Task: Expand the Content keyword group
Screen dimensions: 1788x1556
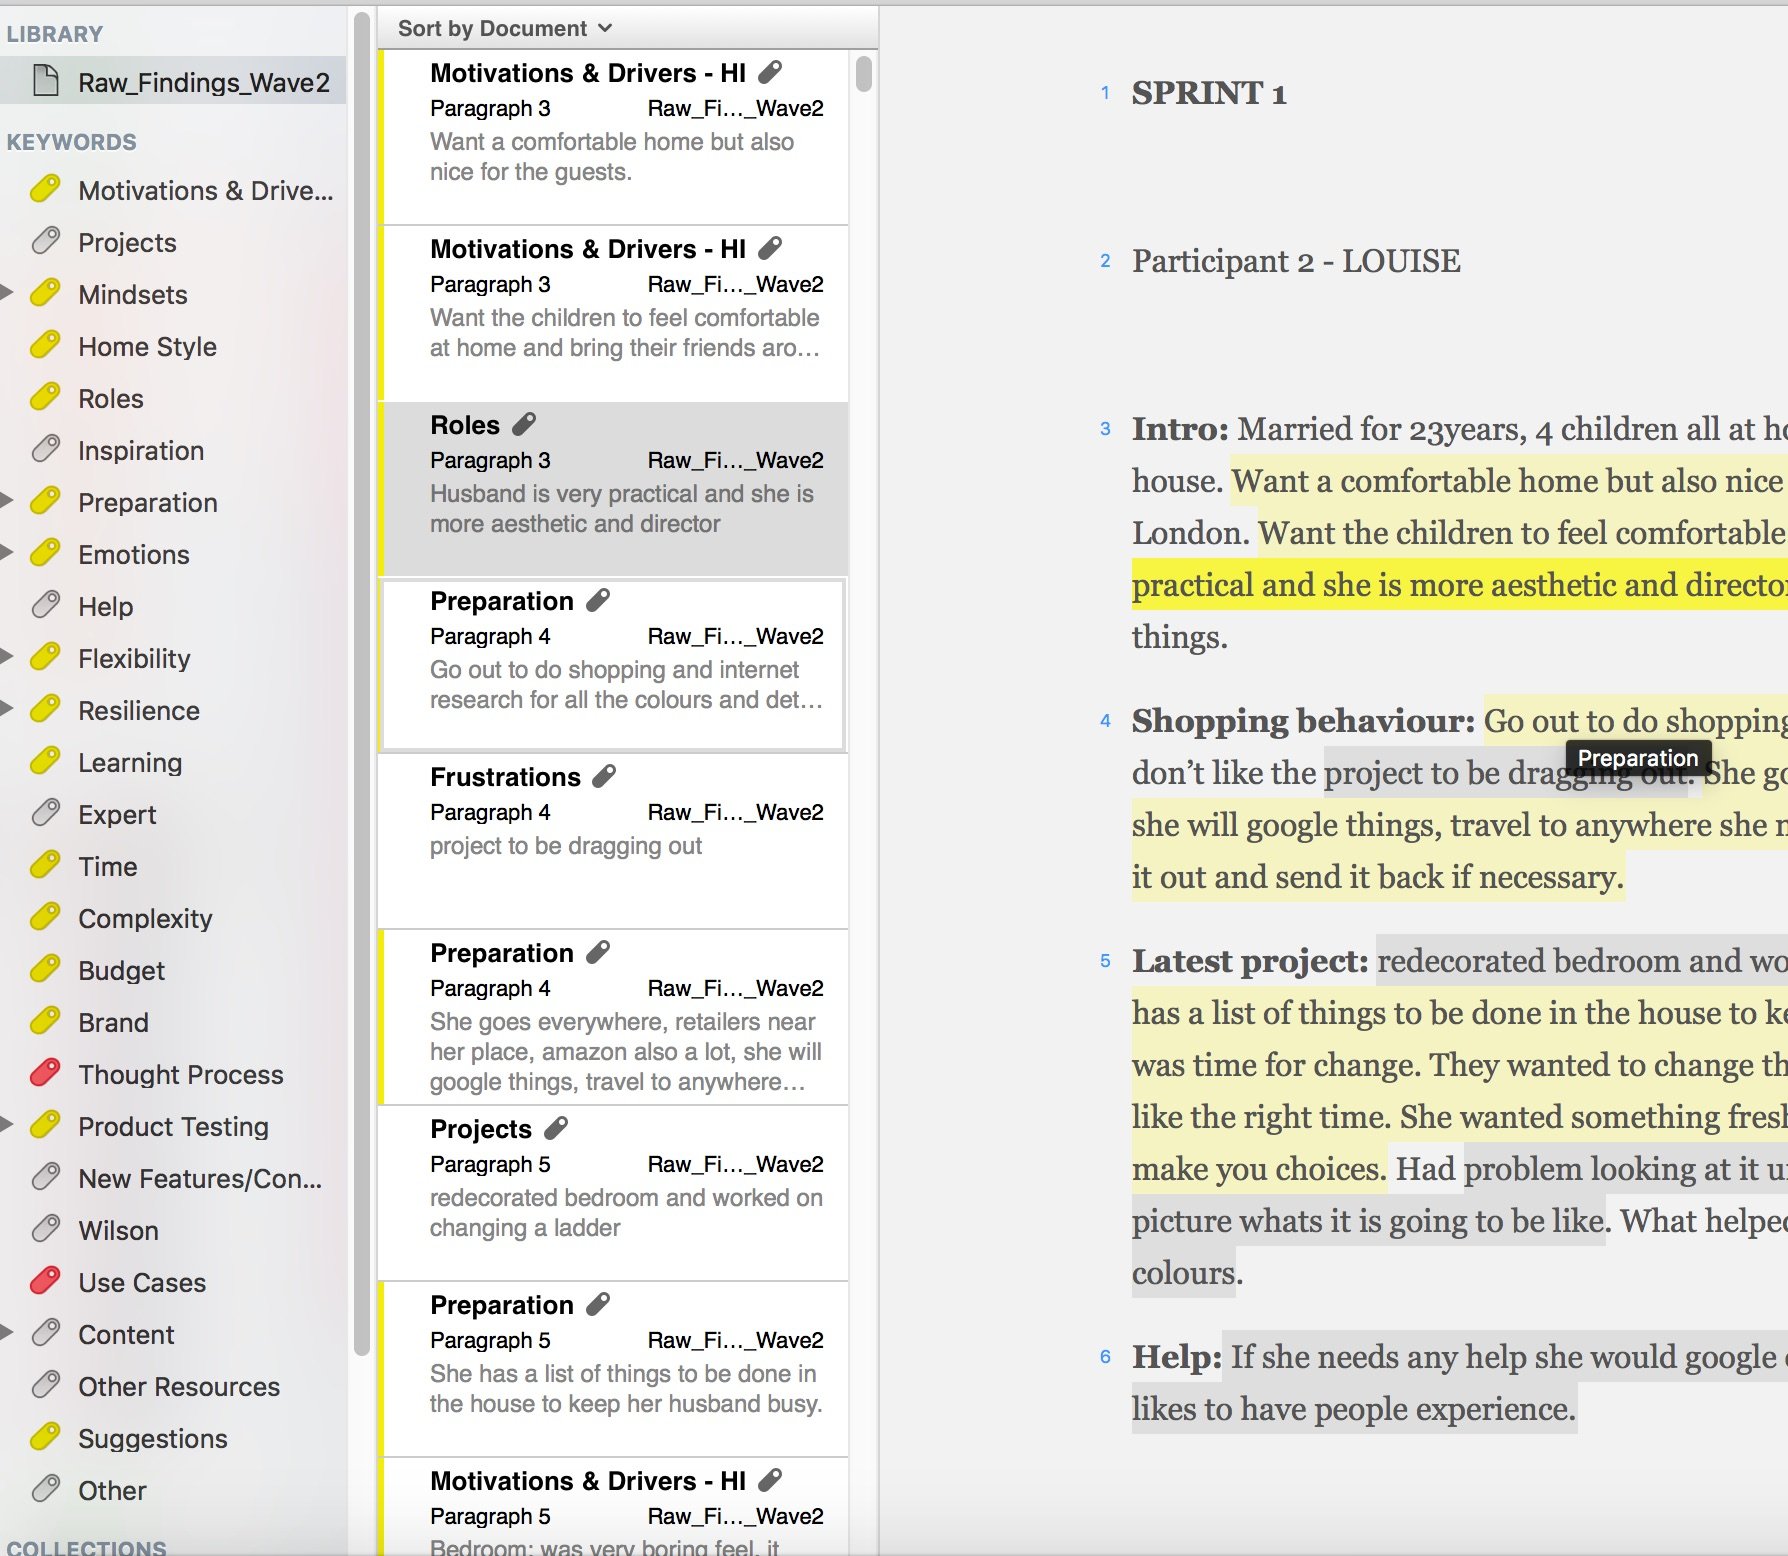Action: pos(7,1333)
